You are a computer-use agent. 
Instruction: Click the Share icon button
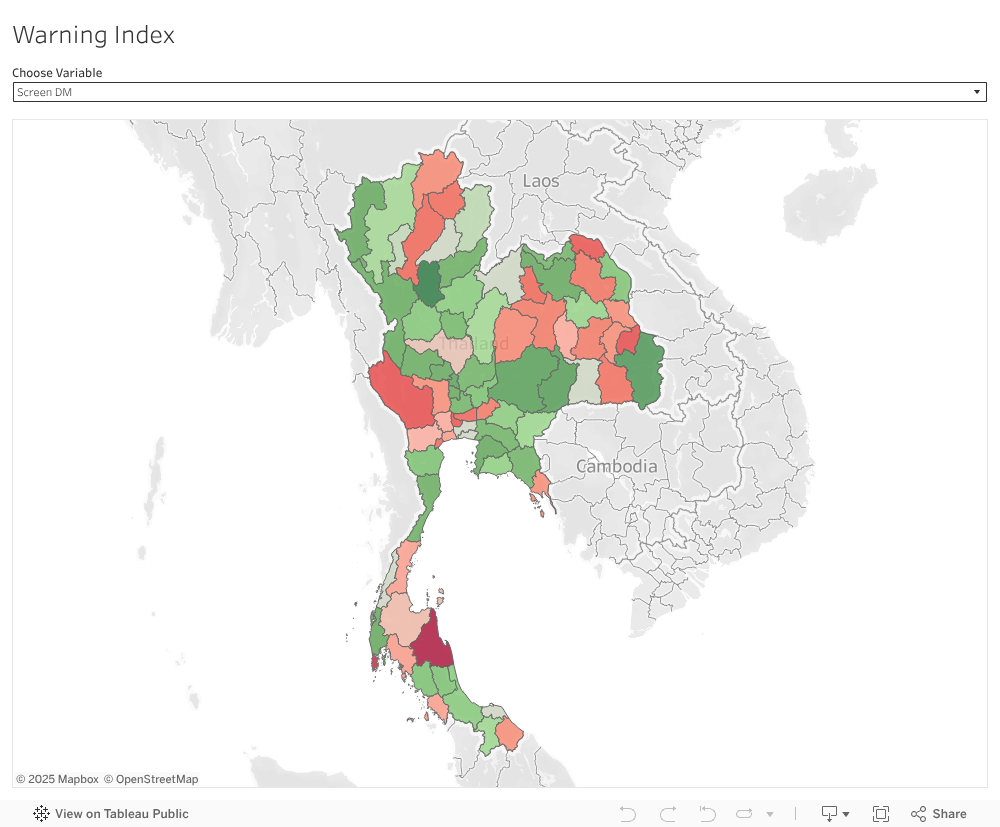[x=938, y=814]
